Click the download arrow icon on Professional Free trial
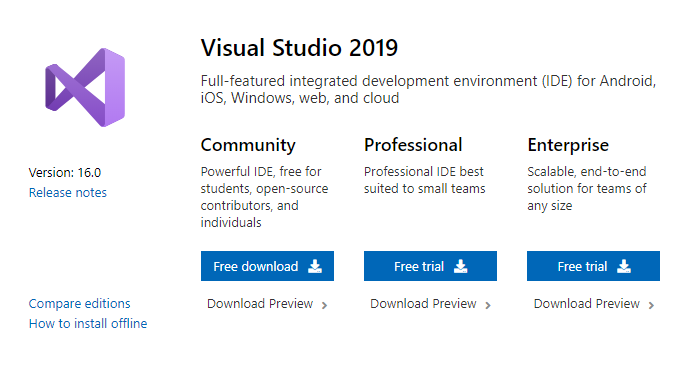 pyautogui.click(x=460, y=266)
